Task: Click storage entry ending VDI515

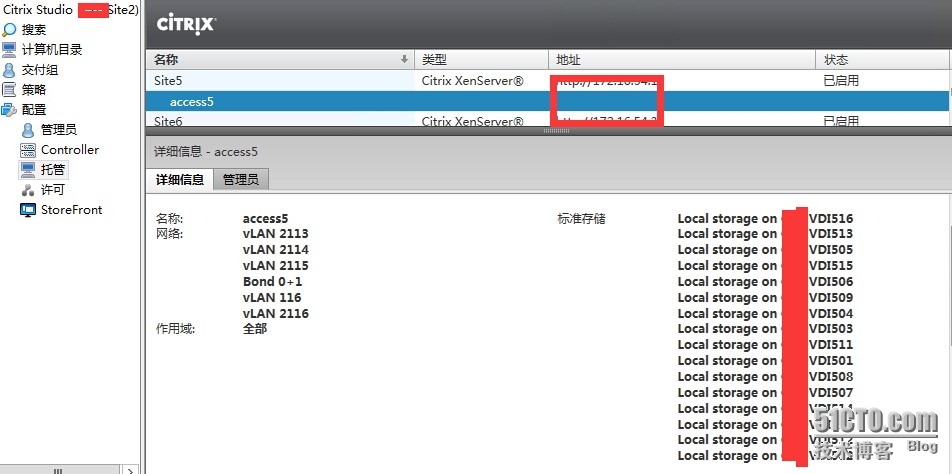Action: pos(765,265)
